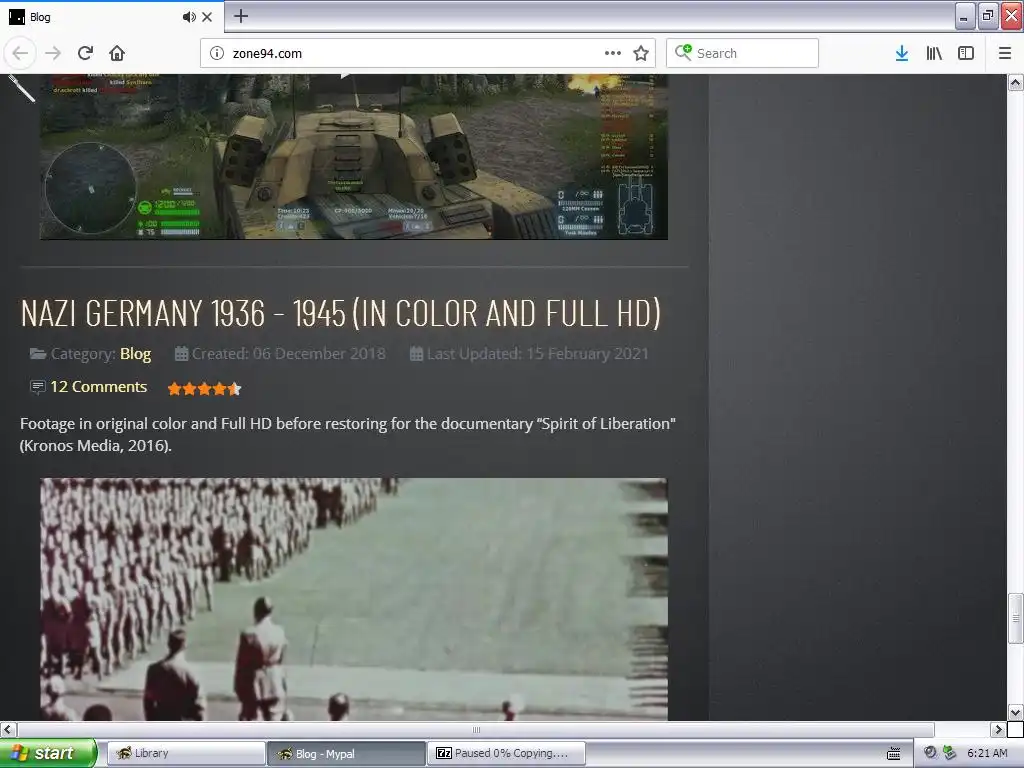Viewport: 1024px width, 768px height.
Task: Switch to Blog - Mypal taskbar button
Action: (x=346, y=754)
